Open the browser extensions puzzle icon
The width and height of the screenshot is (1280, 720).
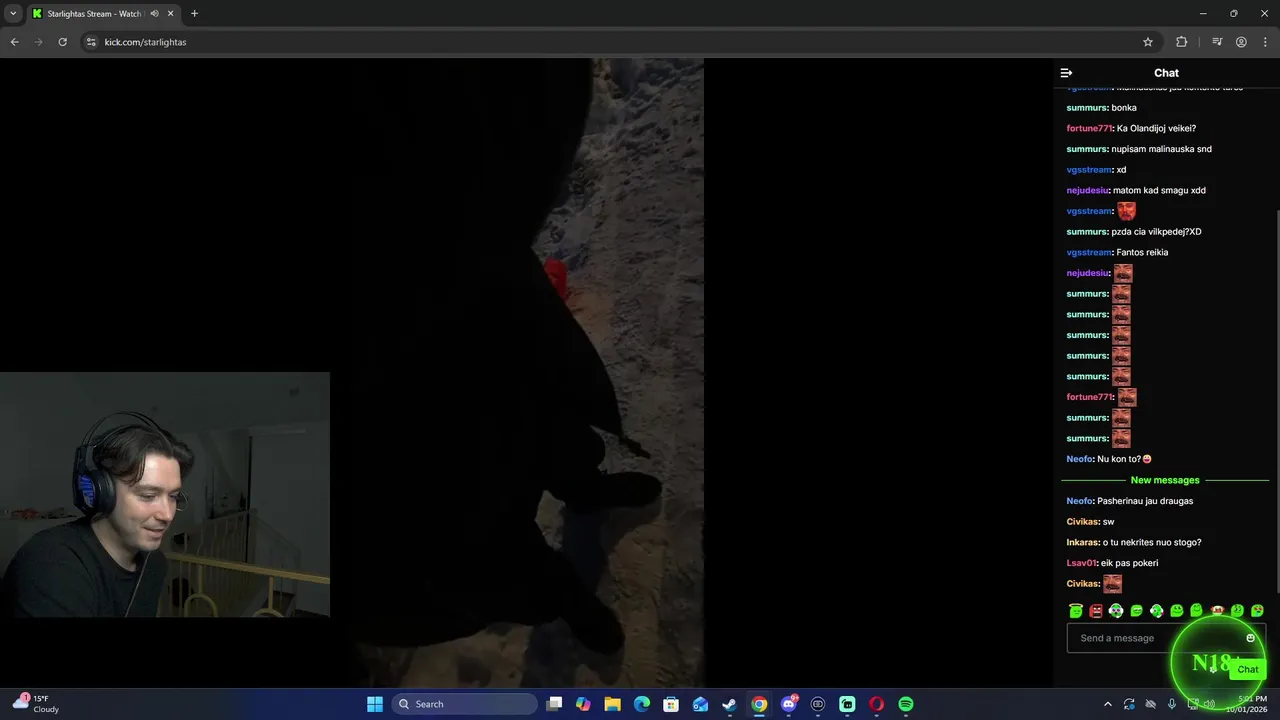1182,42
